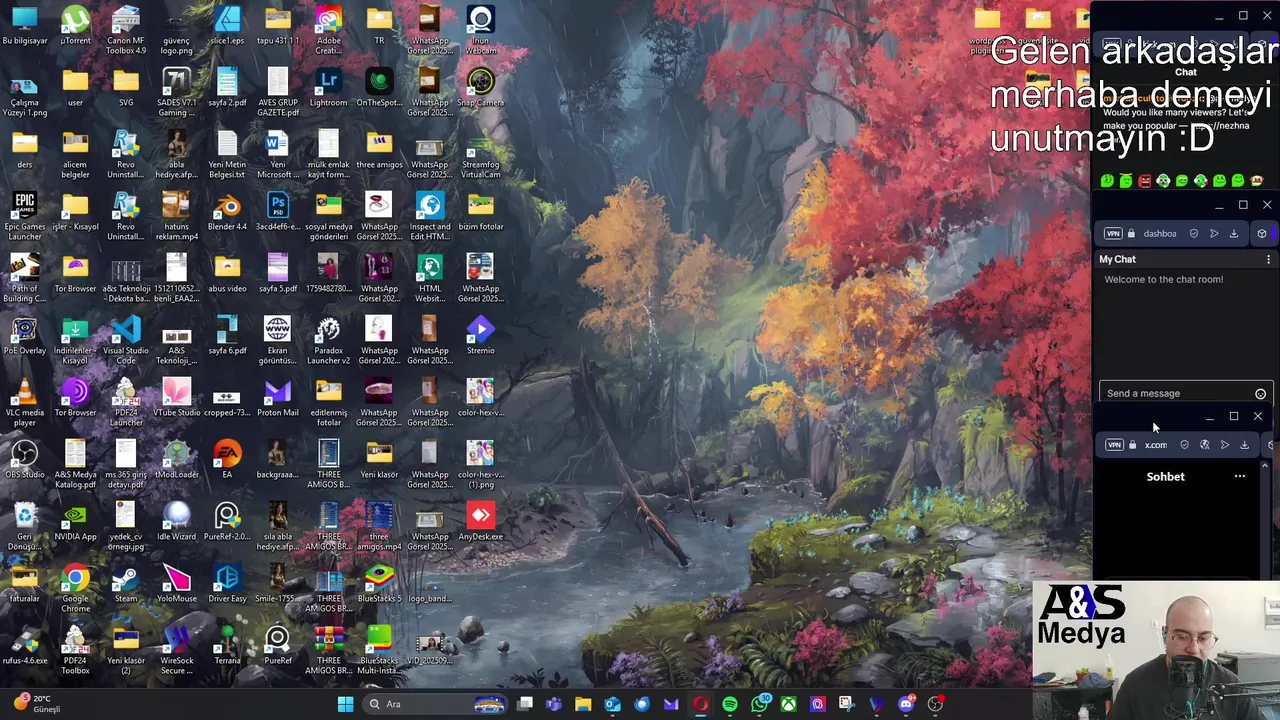Screen dimensions: 1280x720
Task: Open Blender 4.4 desktop icon
Action: [x=227, y=212]
